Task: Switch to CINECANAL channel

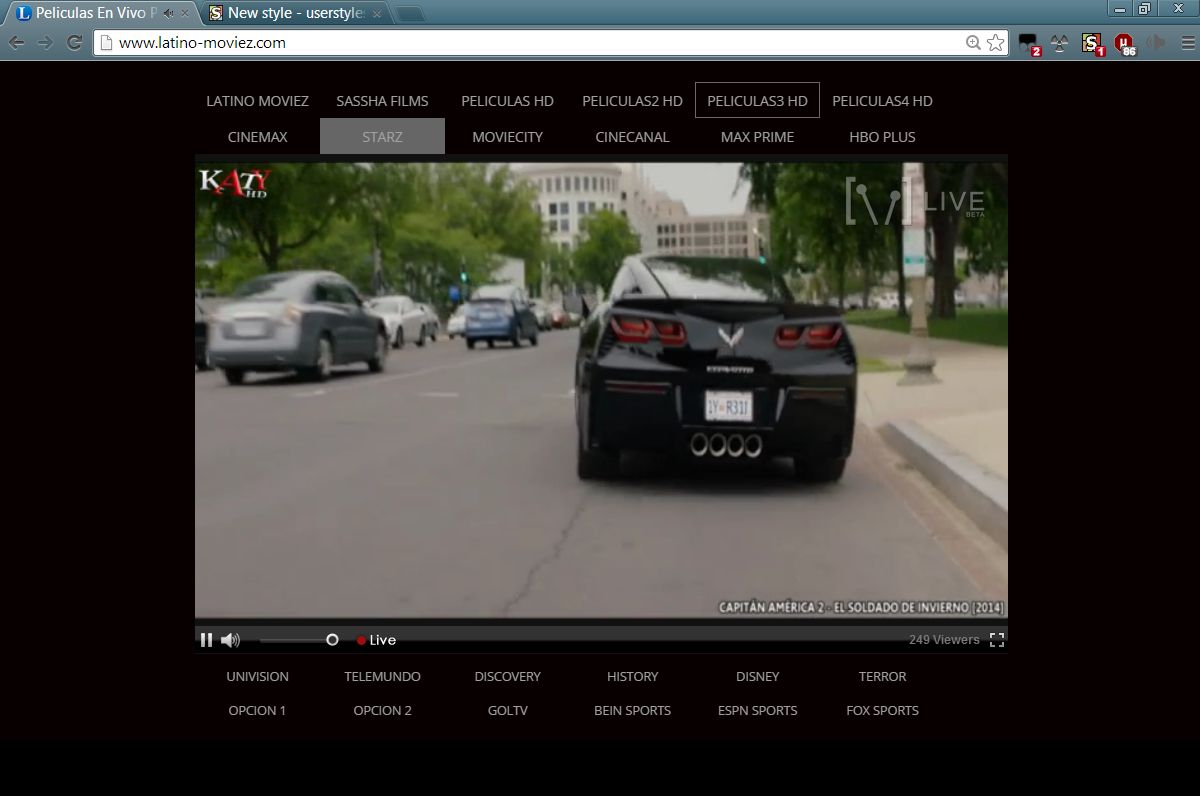Action: point(632,137)
